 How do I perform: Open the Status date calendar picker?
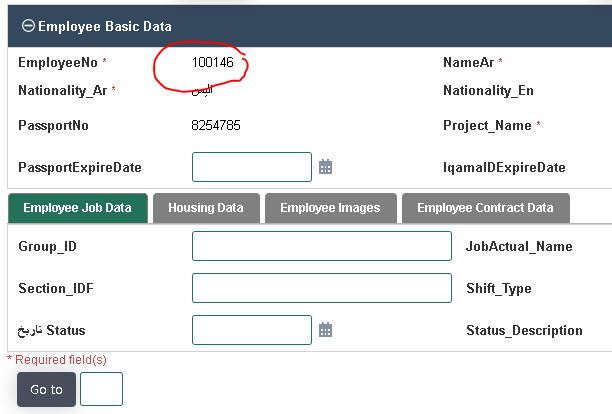click(x=325, y=330)
